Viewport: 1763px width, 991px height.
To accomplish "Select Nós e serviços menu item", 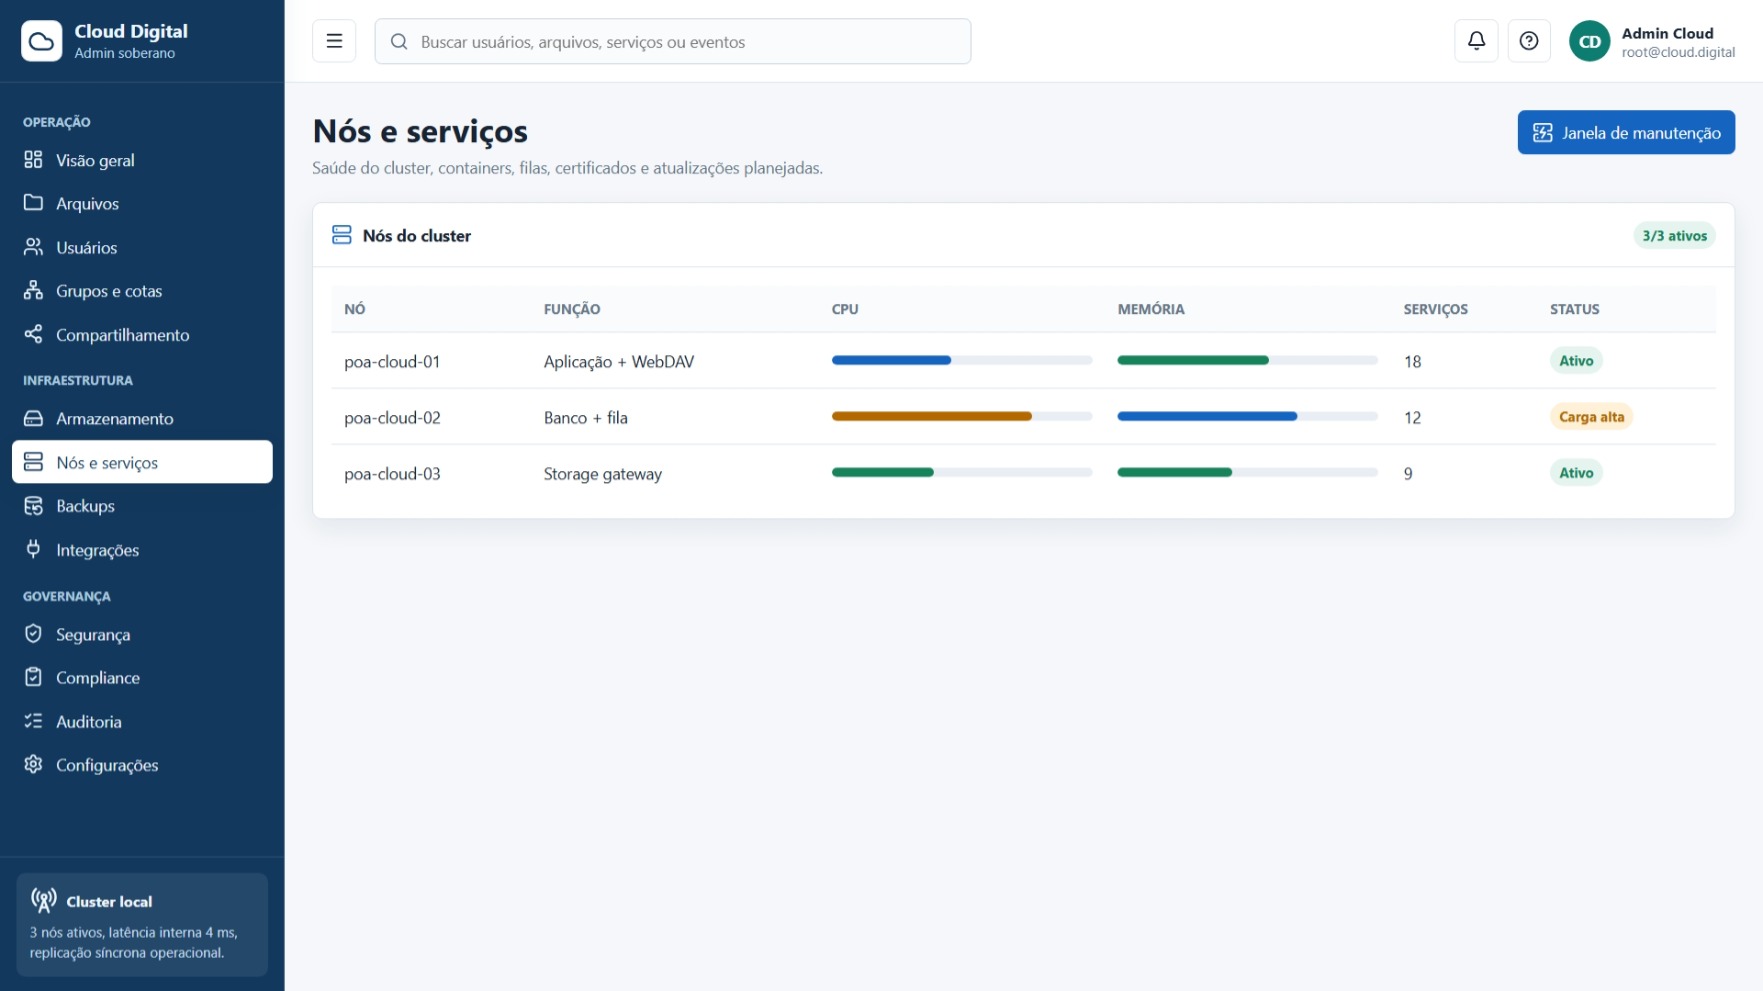I will [x=142, y=462].
